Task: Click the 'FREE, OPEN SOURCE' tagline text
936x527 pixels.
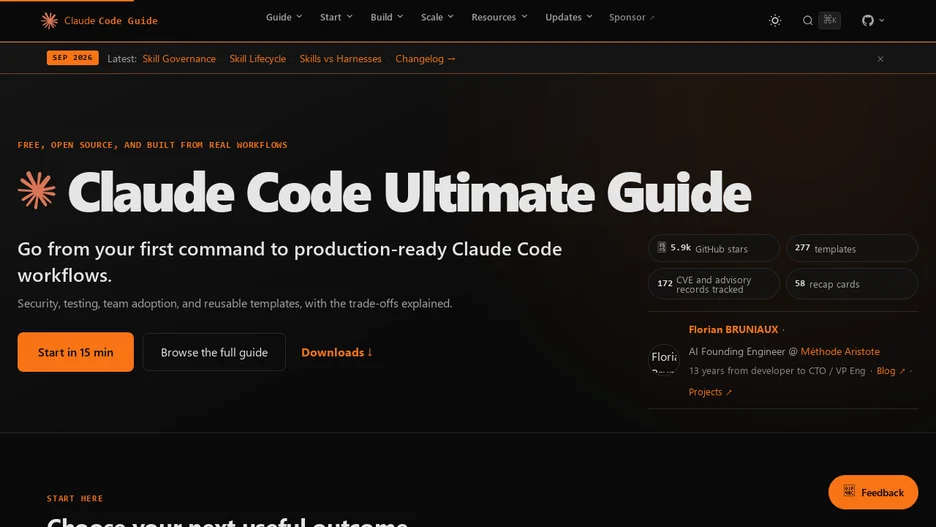Action: (152, 145)
